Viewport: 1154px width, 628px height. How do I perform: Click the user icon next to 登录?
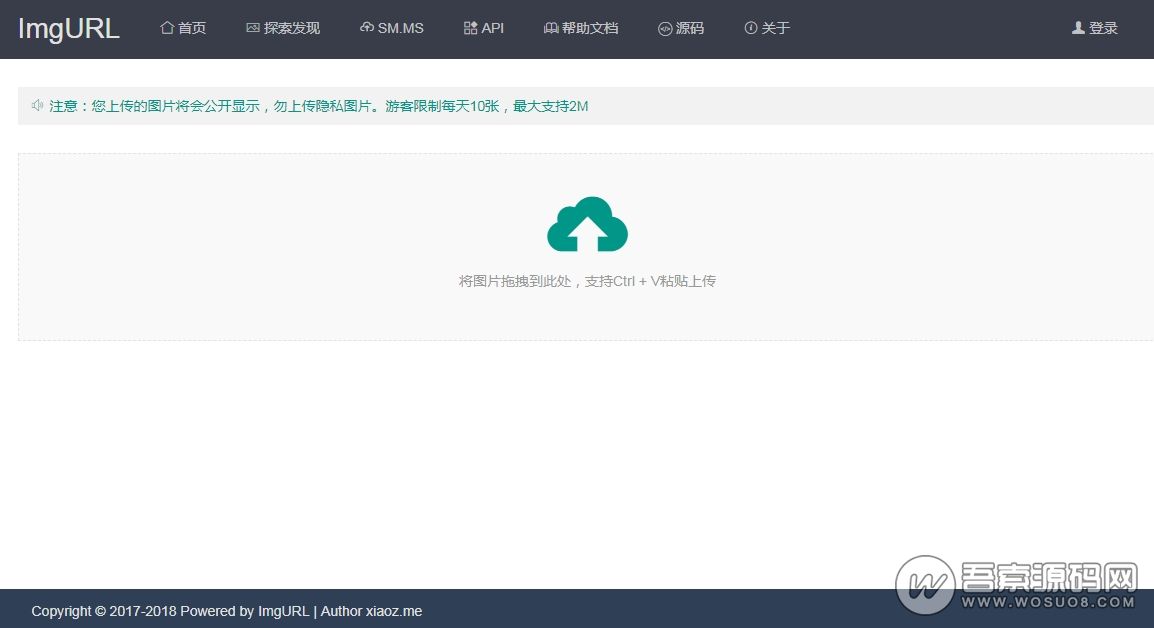(1077, 29)
